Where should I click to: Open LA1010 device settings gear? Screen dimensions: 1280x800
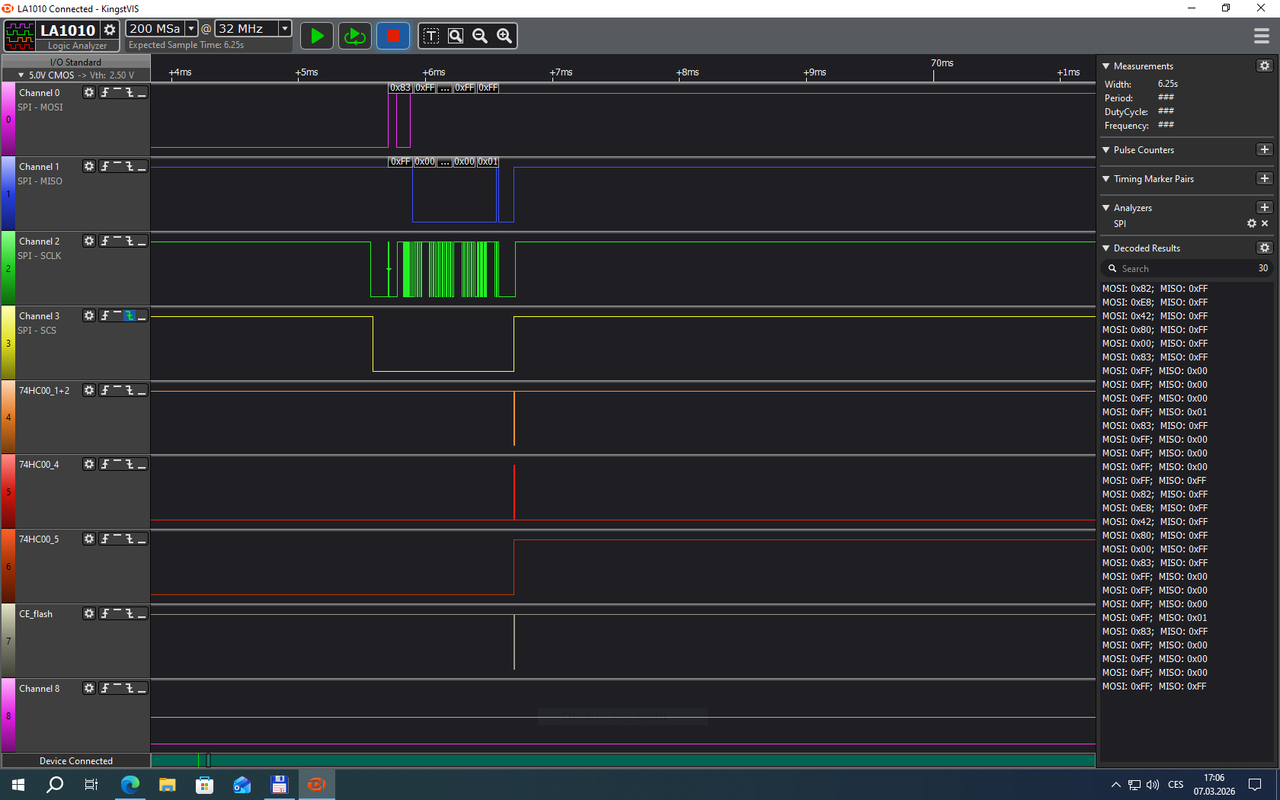tap(110, 30)
